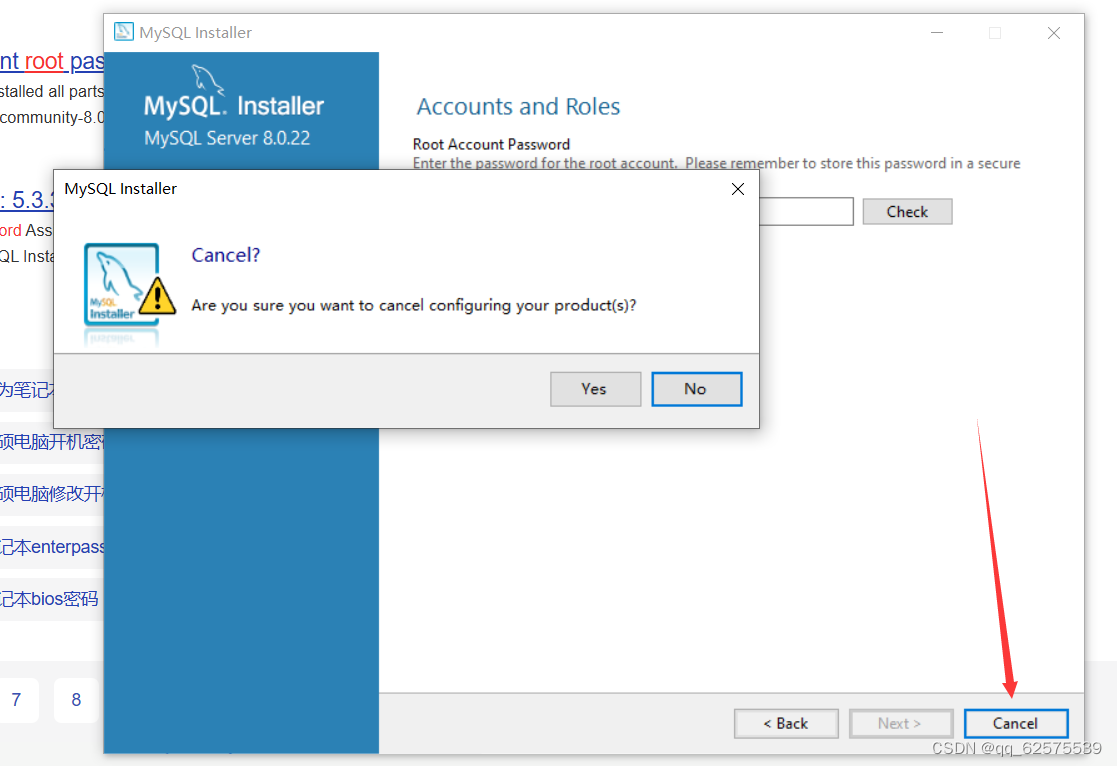Click the 'Cancel?' dialog heading

(226, 255)
